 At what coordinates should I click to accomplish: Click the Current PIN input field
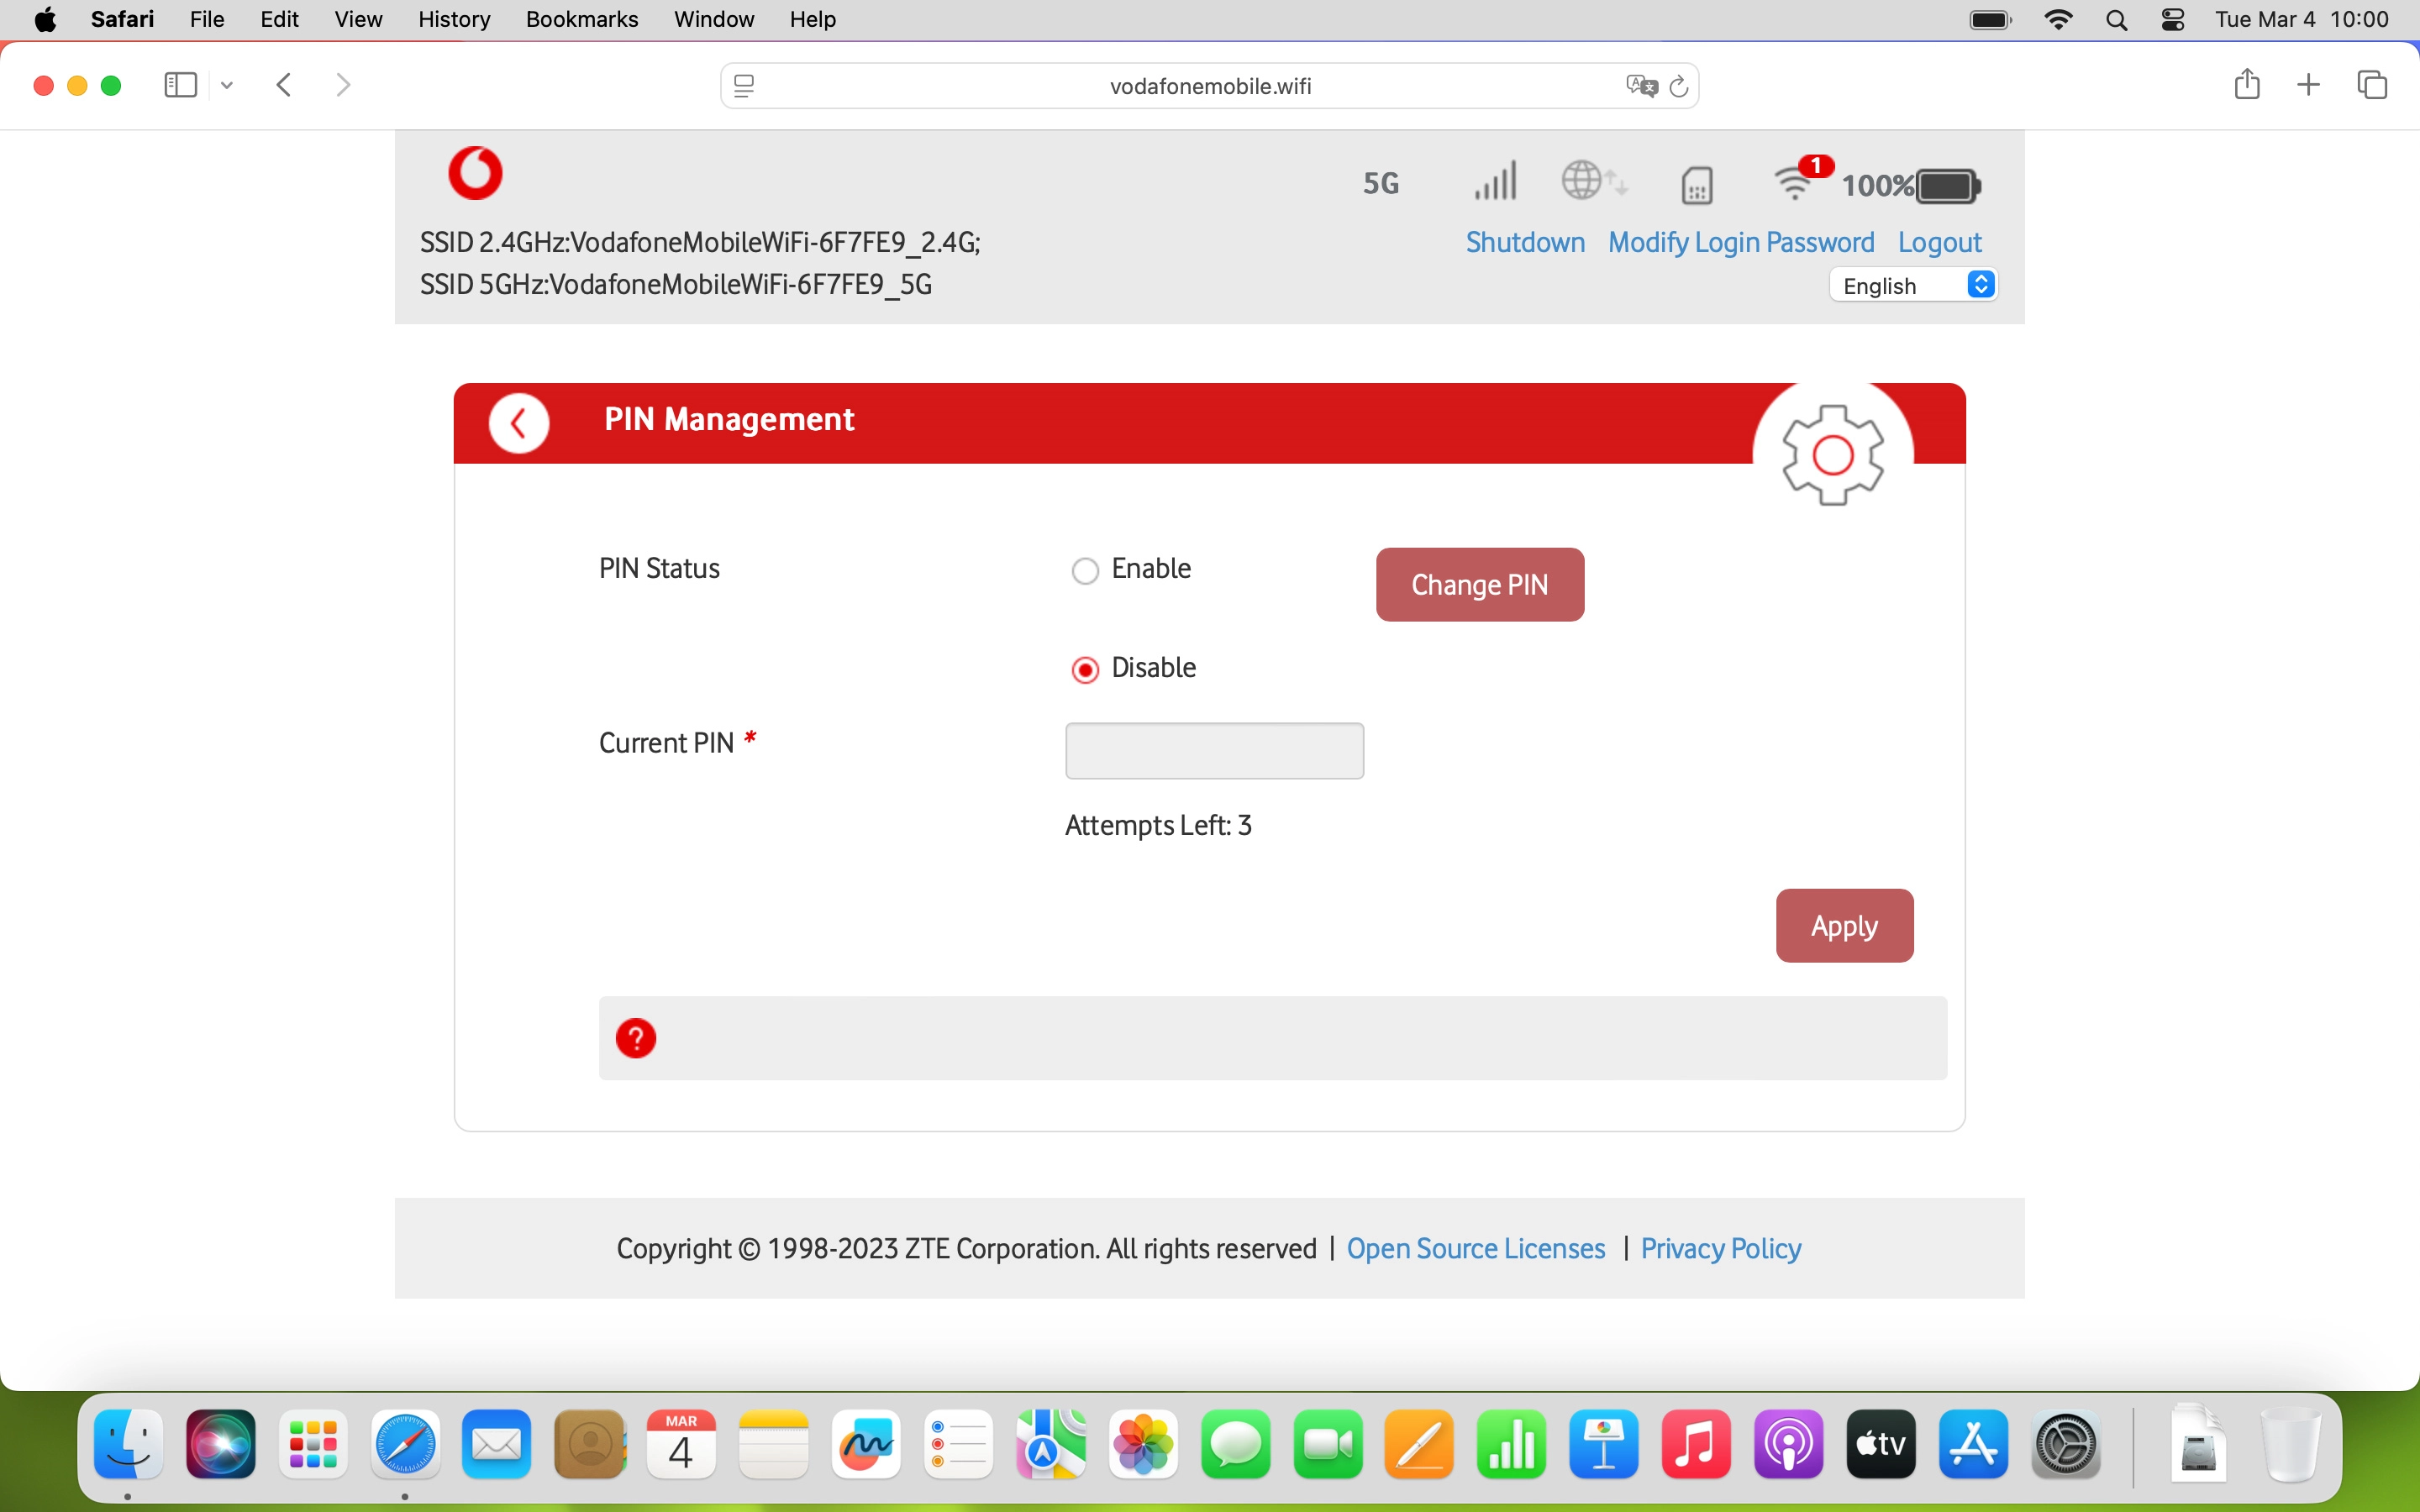point(1214,751)
